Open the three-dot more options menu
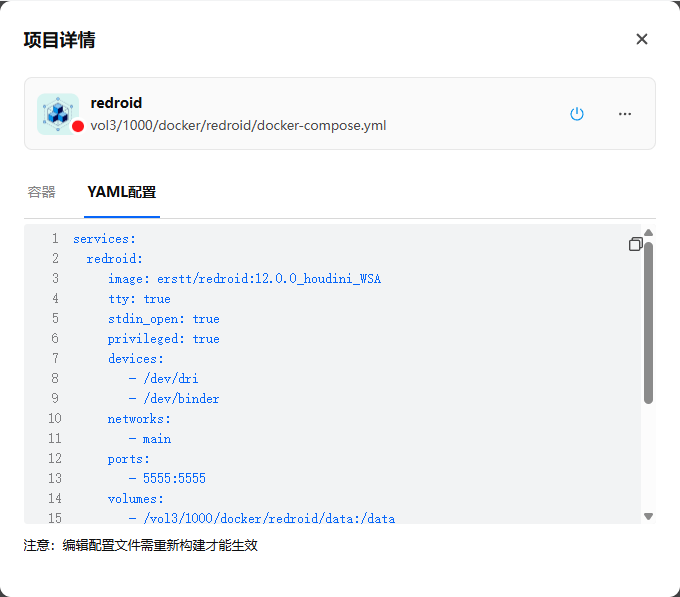 pos(624,114)
